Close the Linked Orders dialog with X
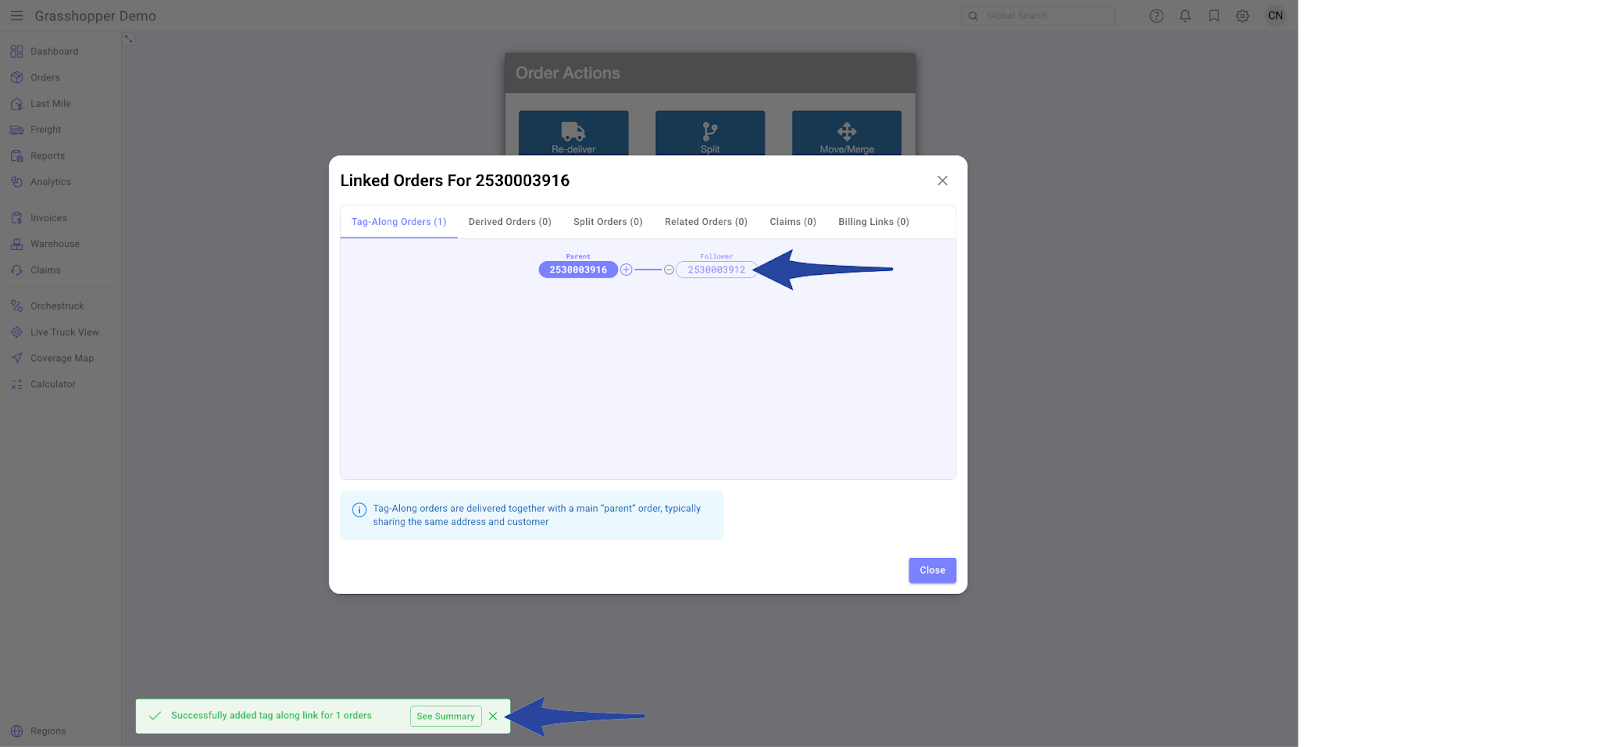The width and height of the screenshot is (1600, 747). click(x=942, y=181)
